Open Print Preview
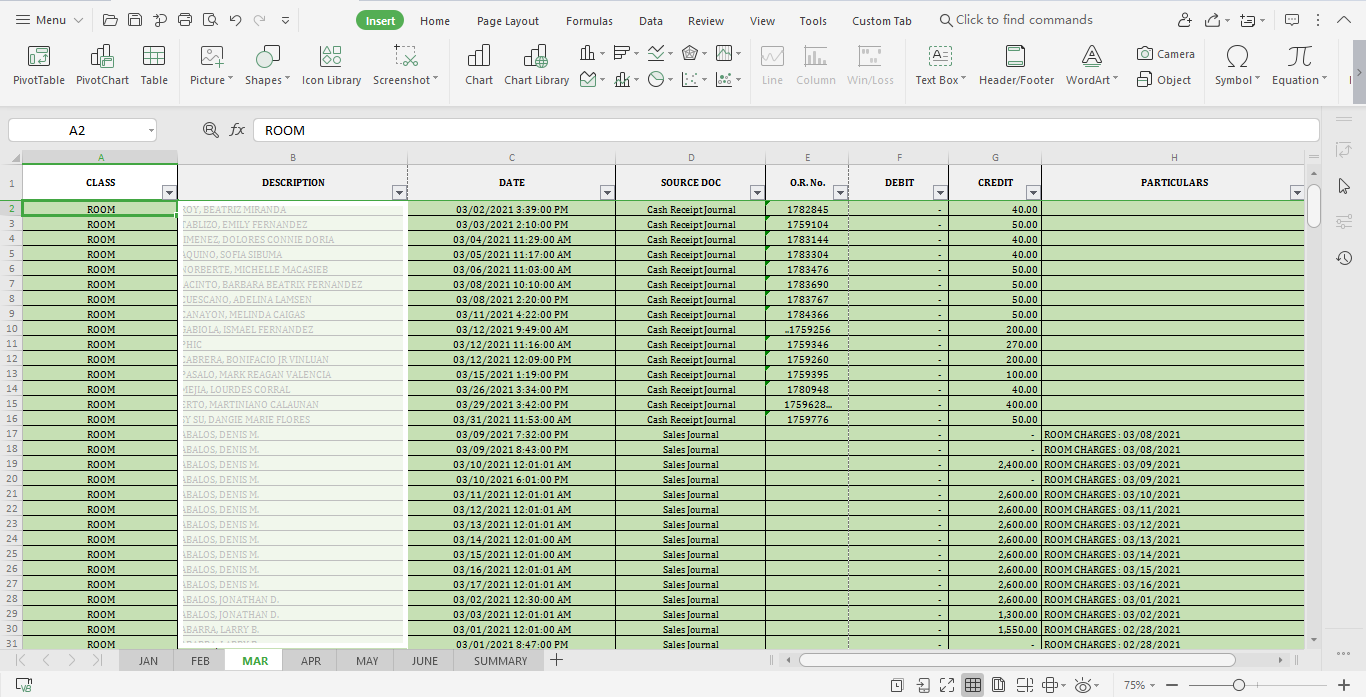Screen dimensions: 1366x697 (x=210, y=20)
